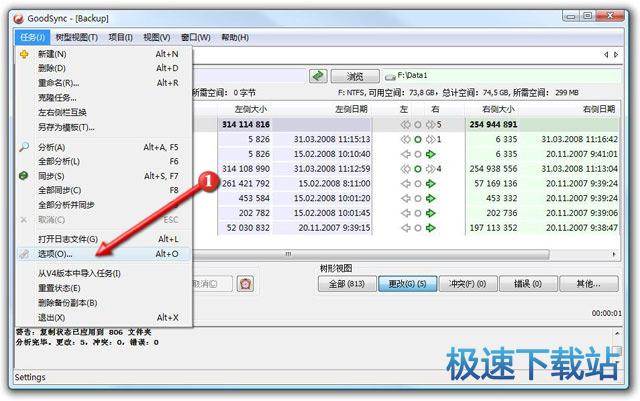The image size is (640, 401).
Task: Filter by 更改(G) (5) button
Action: (x=407, y=283)
